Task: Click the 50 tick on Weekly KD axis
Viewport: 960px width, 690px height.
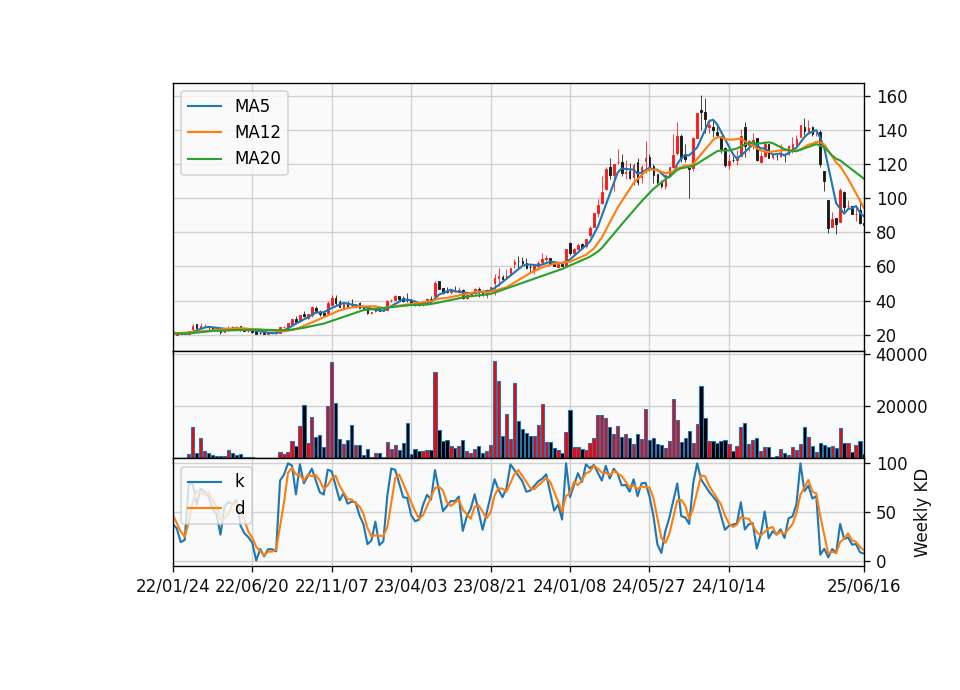Action: [x=887, y=513]
